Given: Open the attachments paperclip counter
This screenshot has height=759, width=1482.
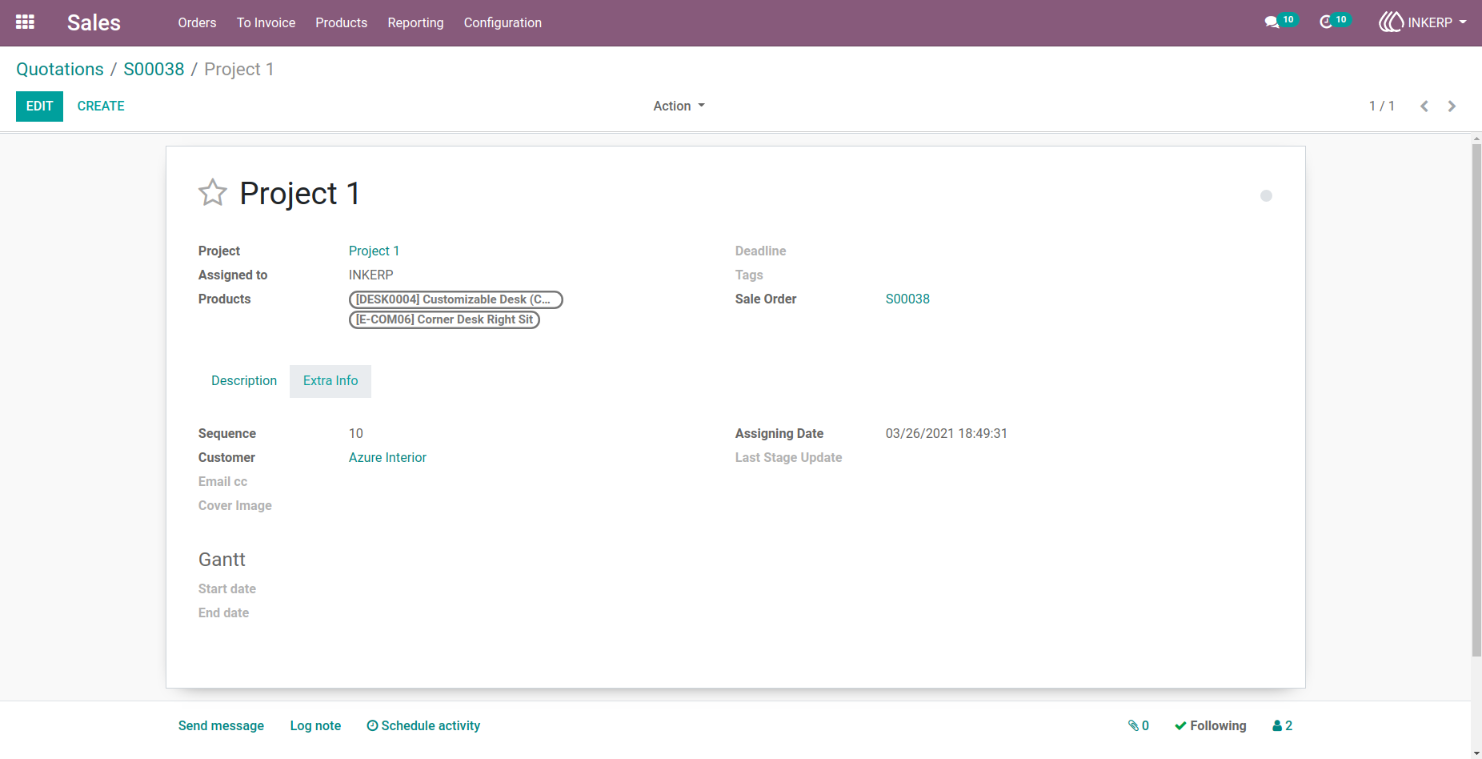Looking at the screenshot, I should click(x=1138, y=726).
